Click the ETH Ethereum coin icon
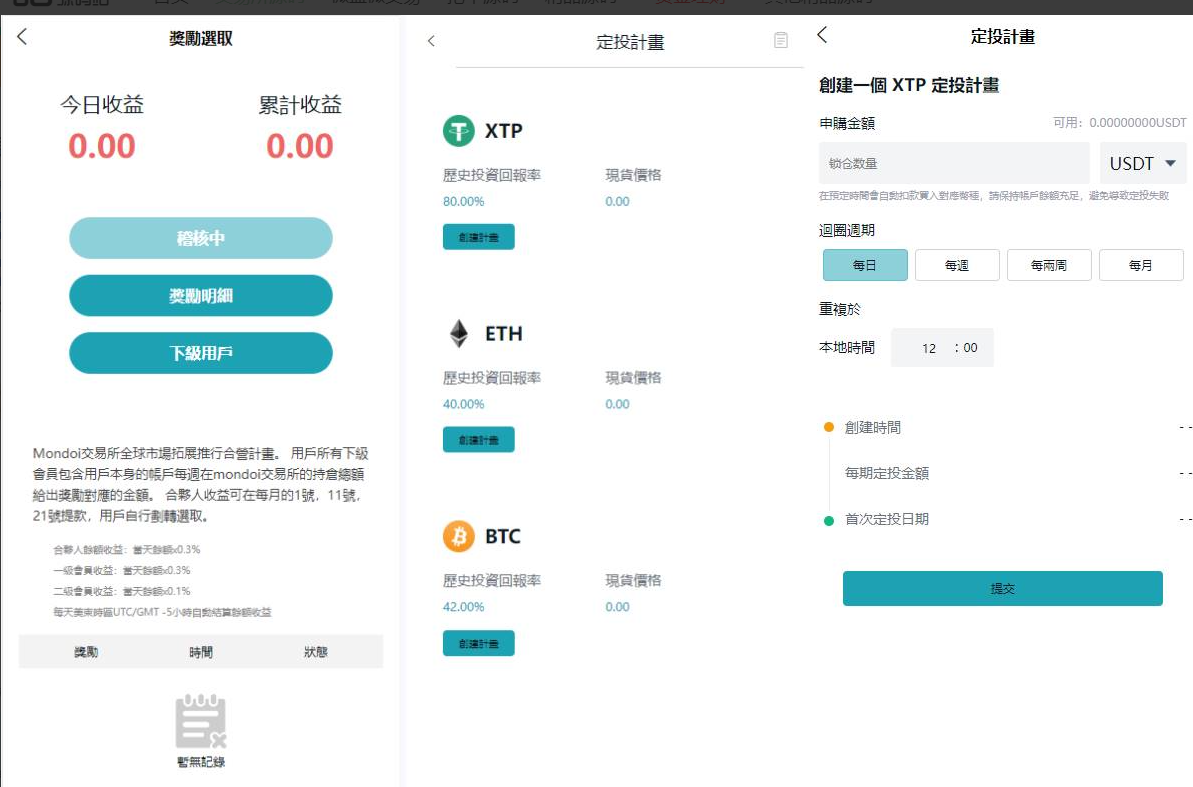1193x787 pixels. 458,333
